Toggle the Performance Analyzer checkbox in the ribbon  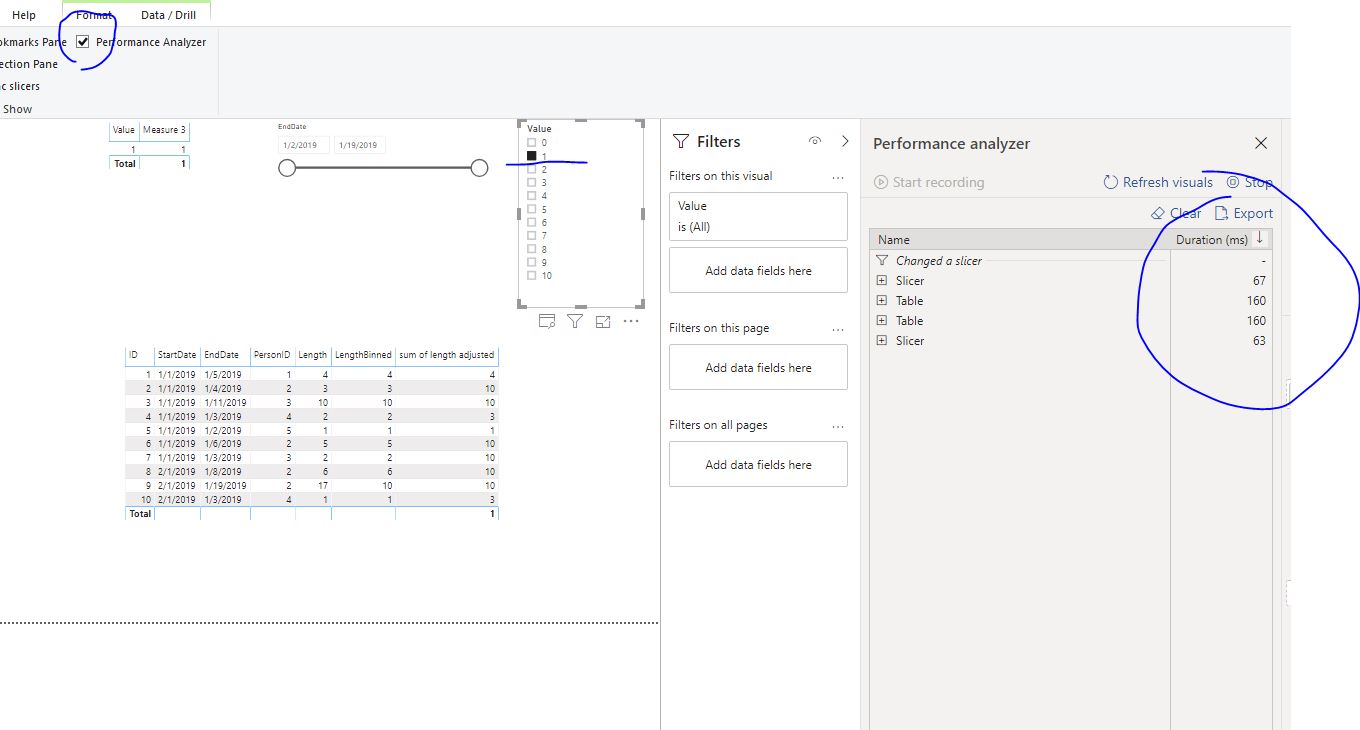click(83, 42)
